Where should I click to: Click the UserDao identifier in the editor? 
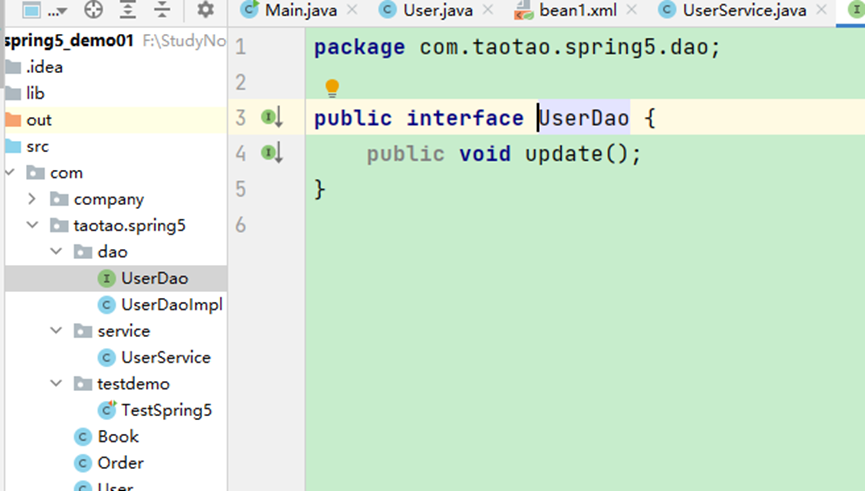585,118
